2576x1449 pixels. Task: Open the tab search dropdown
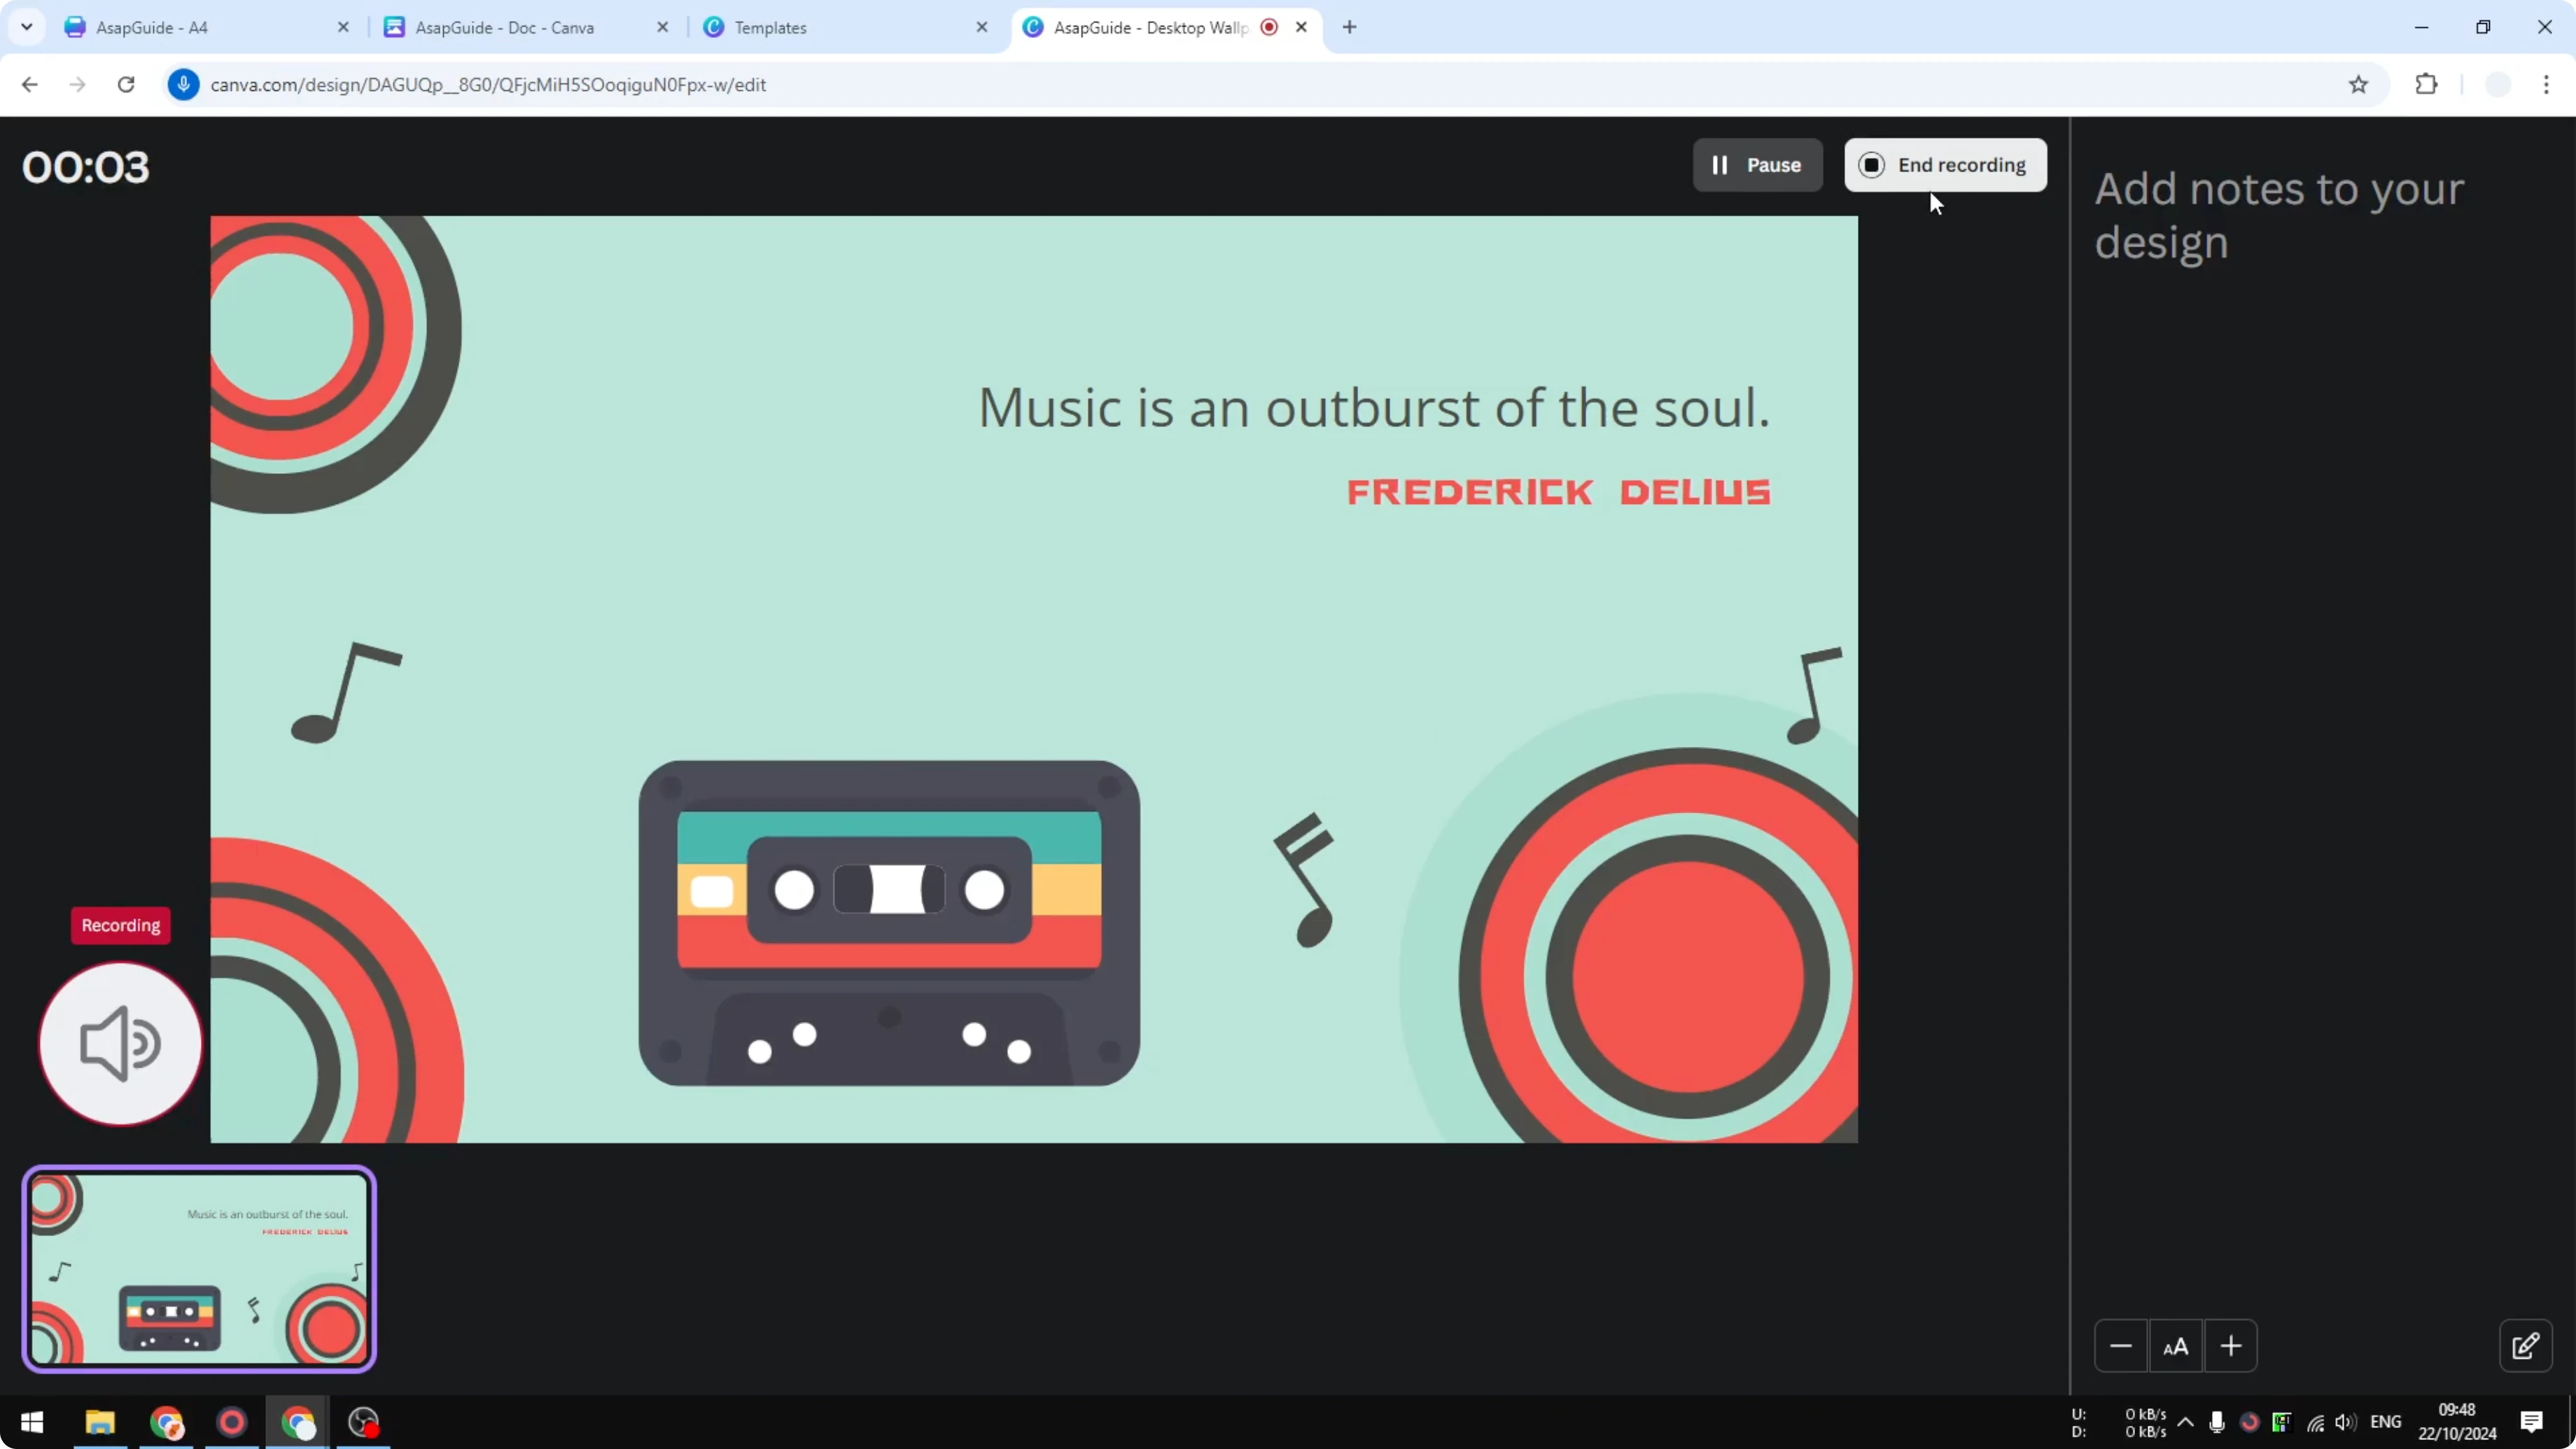click(x=27, y=27)
